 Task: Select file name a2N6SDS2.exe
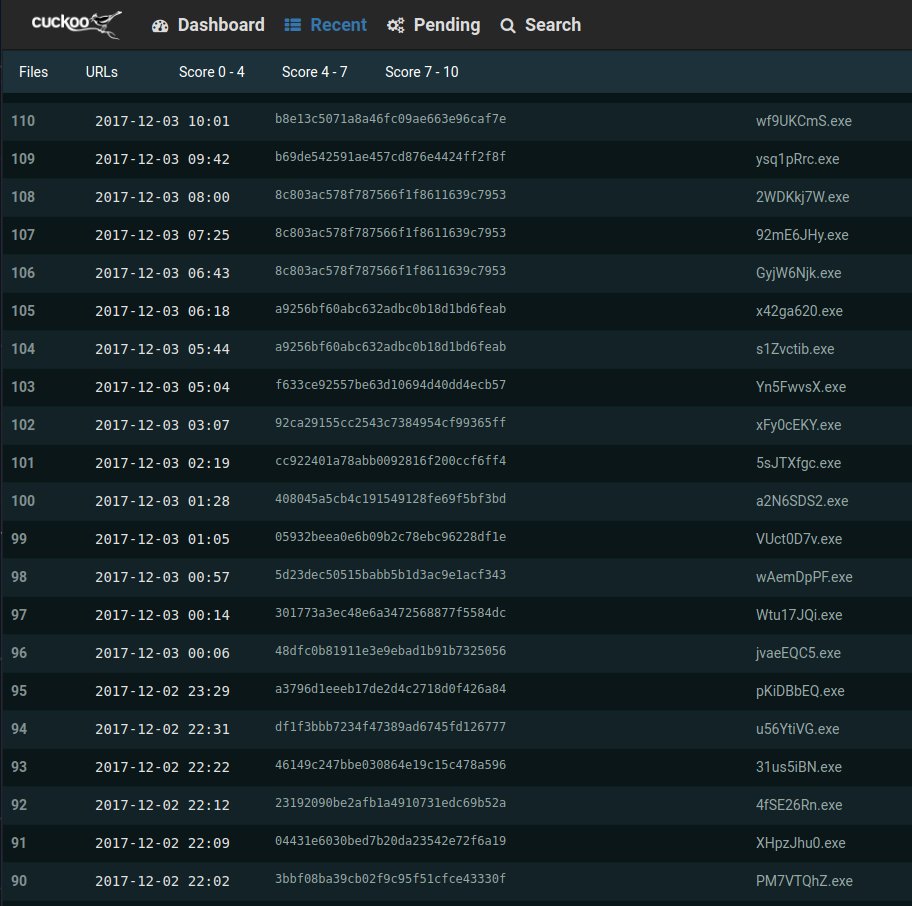pos(802,501)
